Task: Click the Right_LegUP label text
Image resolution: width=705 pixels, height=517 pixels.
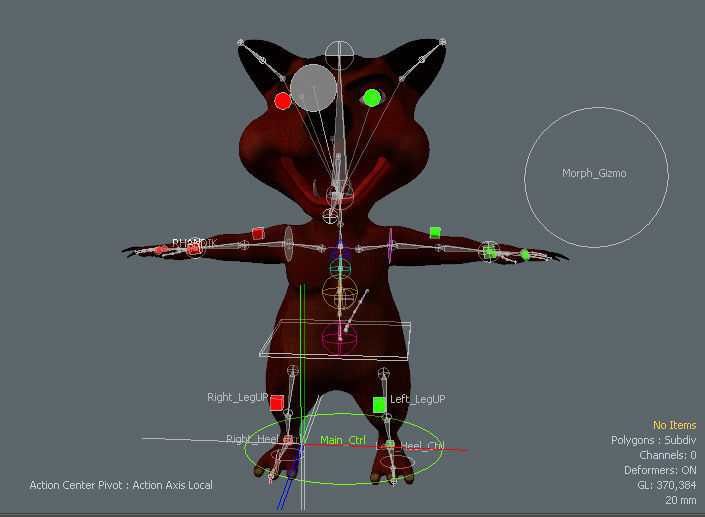Action: [237, 397]
